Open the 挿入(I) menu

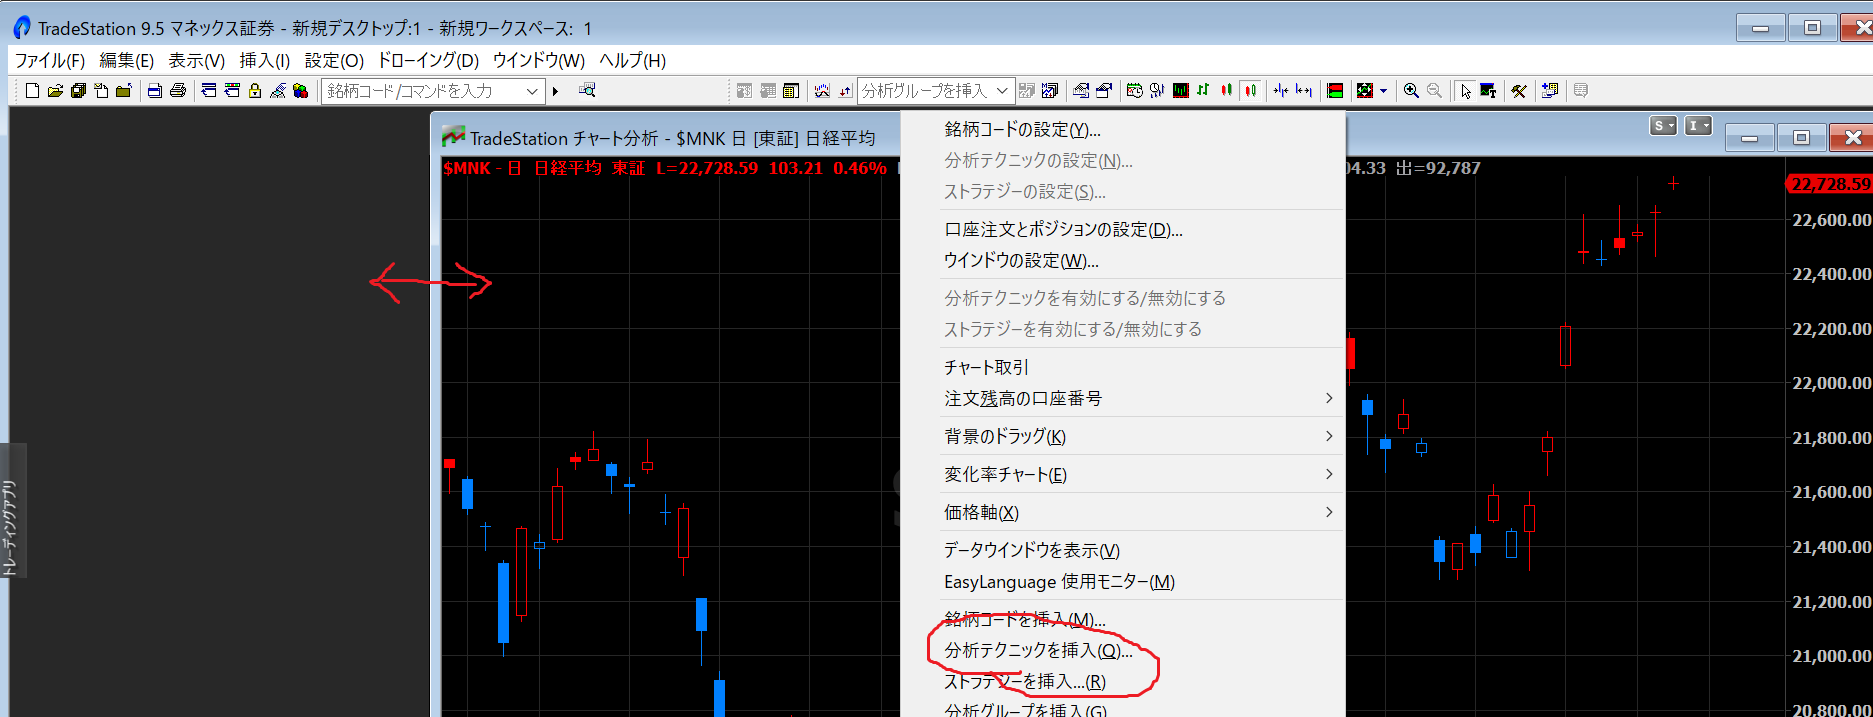point(264,60)
